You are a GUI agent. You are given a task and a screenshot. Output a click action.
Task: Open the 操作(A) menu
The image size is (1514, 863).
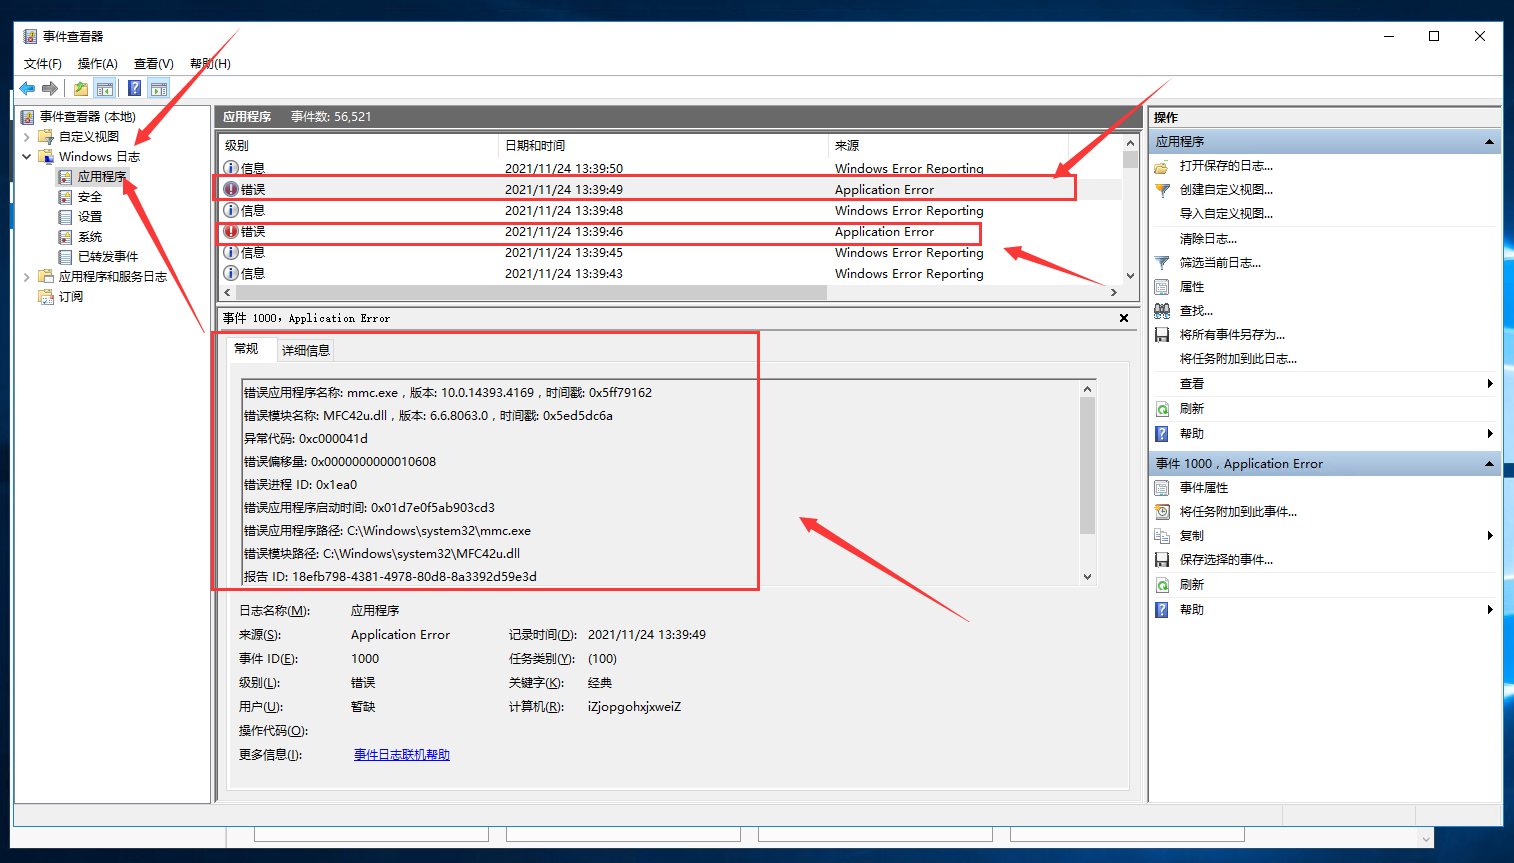point(97,64)
